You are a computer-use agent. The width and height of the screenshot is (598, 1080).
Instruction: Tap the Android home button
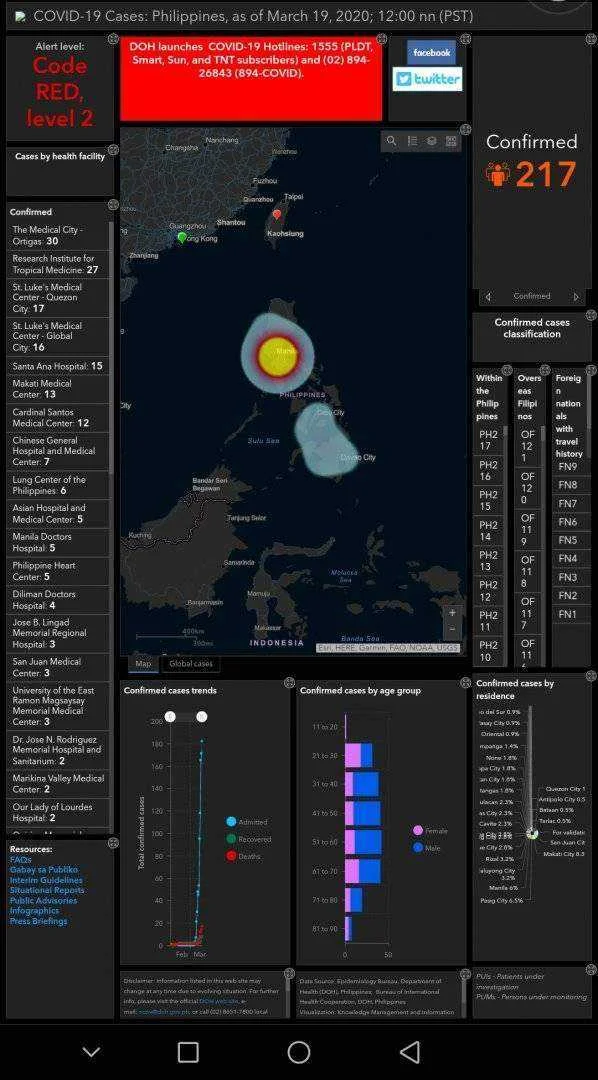click(299, 1052)
